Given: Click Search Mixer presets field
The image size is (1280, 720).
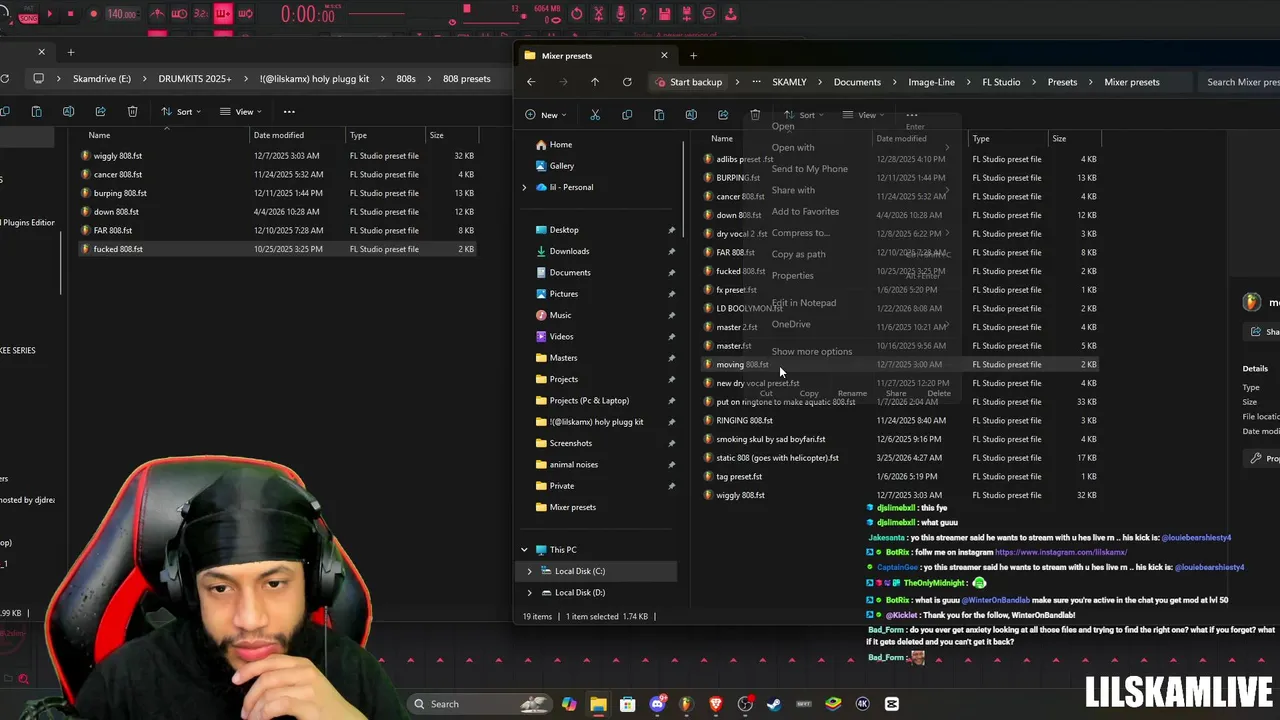Looking at the screenshot, I should [1242, 82].
